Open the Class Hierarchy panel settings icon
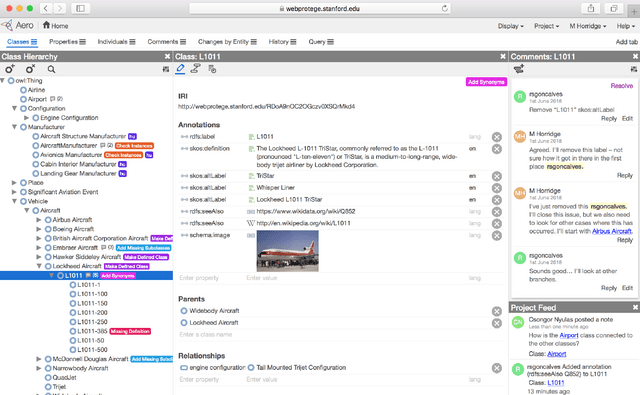The image size is (640, 395). coord(166,69)
